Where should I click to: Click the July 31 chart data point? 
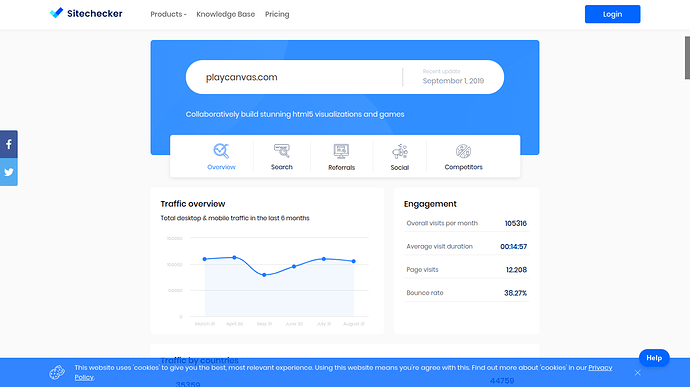324,259
